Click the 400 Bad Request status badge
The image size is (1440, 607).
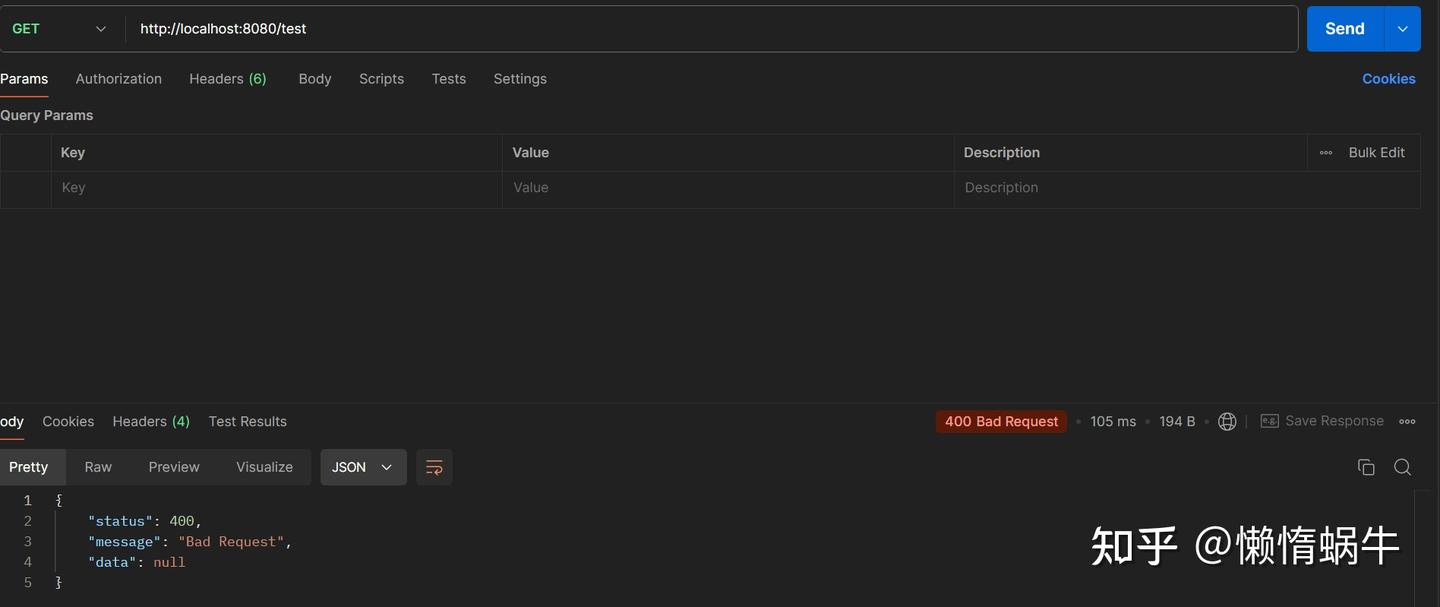[1001, 421]
